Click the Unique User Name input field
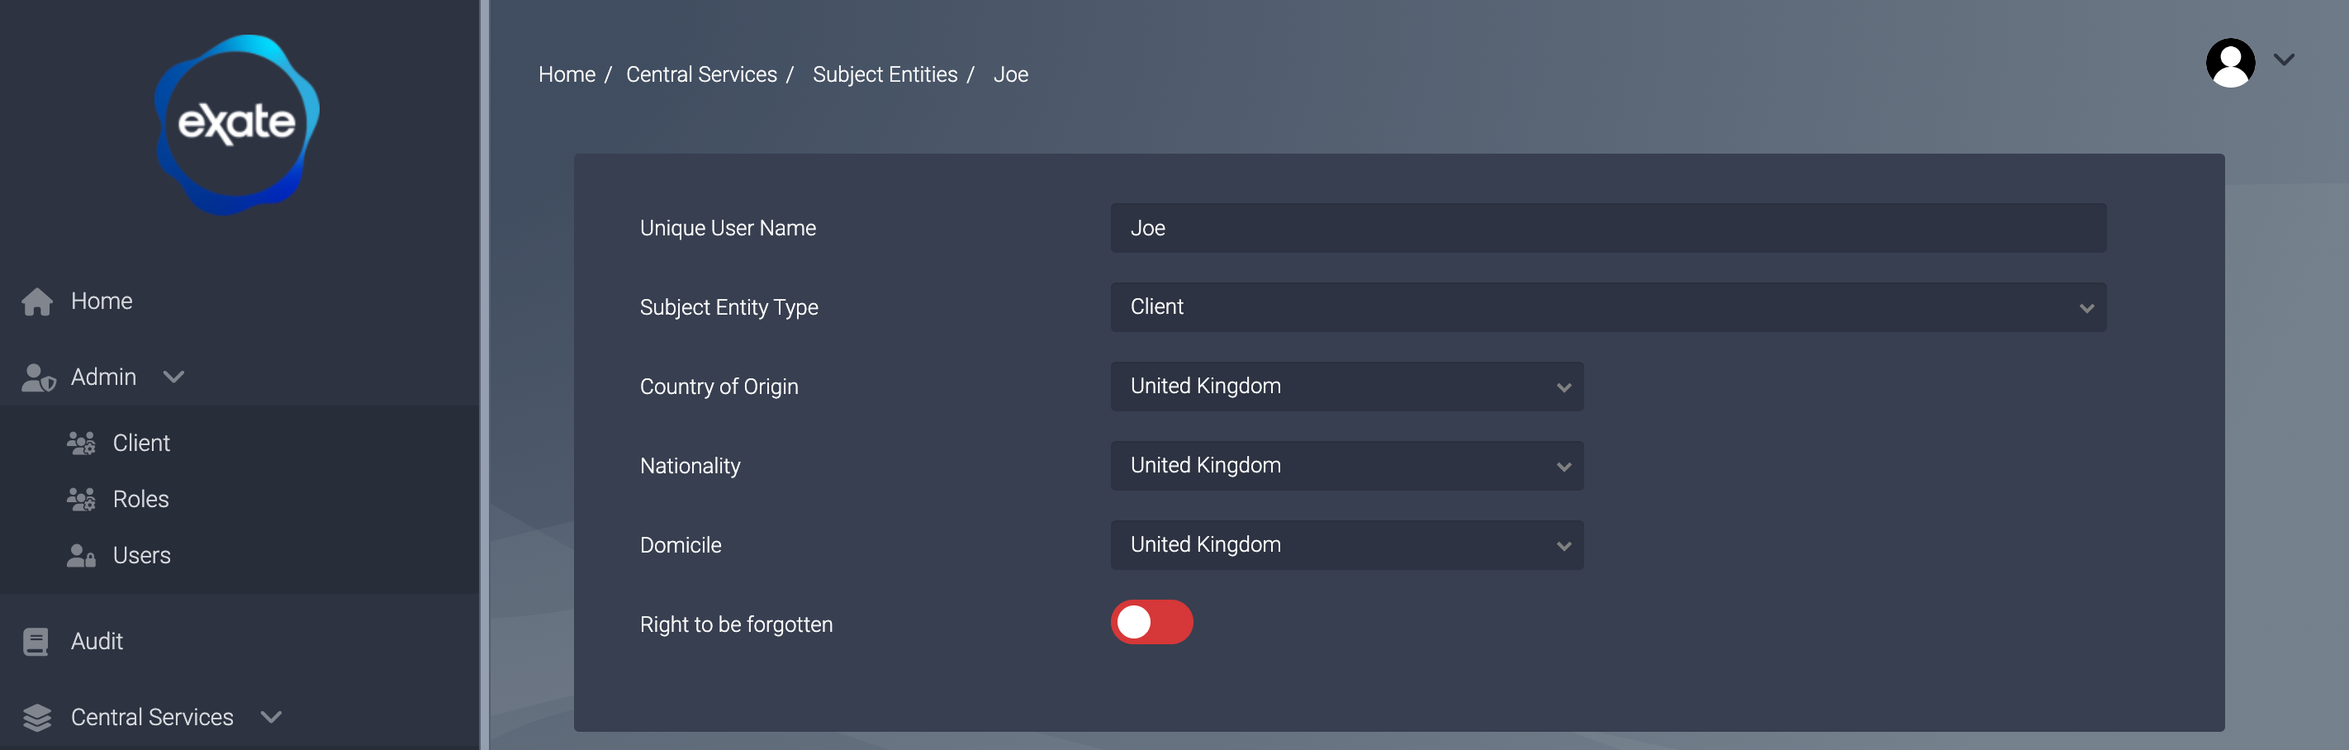 tap(1607, 228)
